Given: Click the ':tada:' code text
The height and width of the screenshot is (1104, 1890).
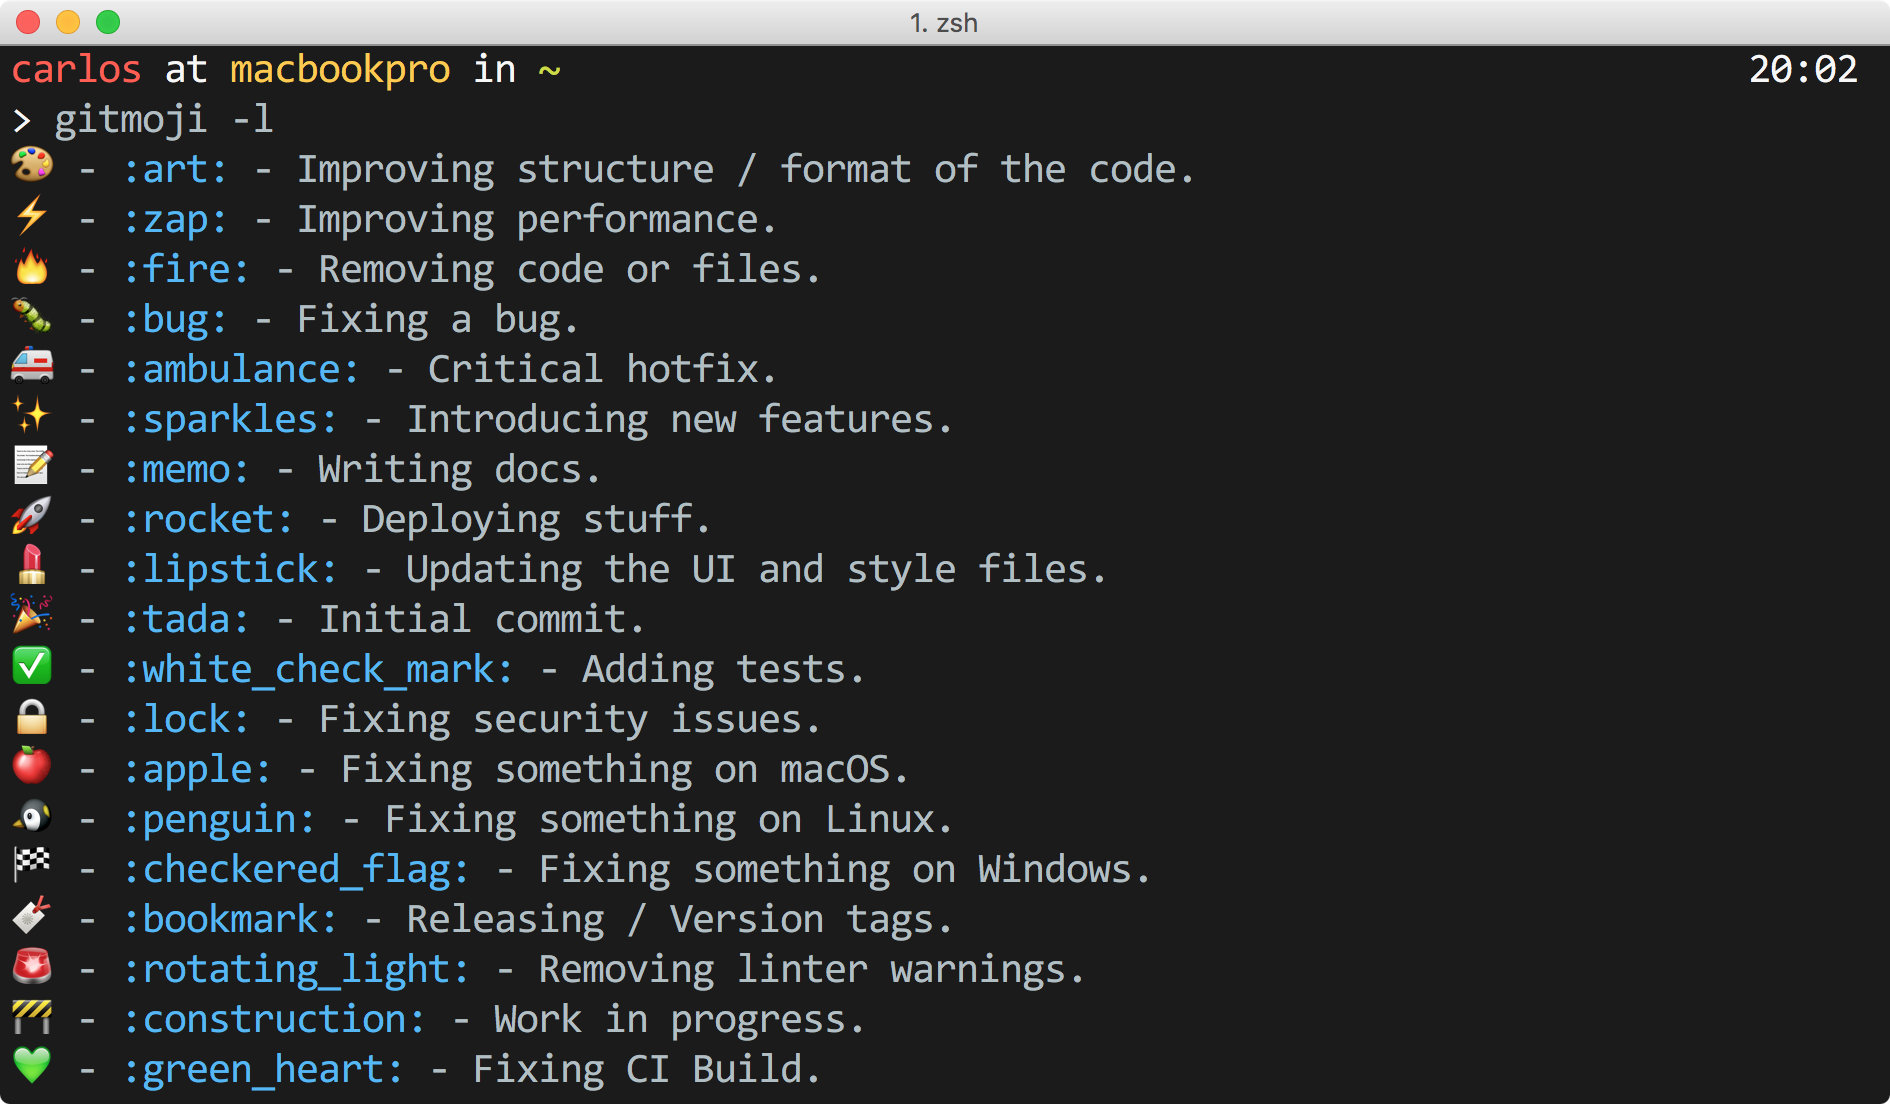Looking at the screenshot, I should pos(186,619).
